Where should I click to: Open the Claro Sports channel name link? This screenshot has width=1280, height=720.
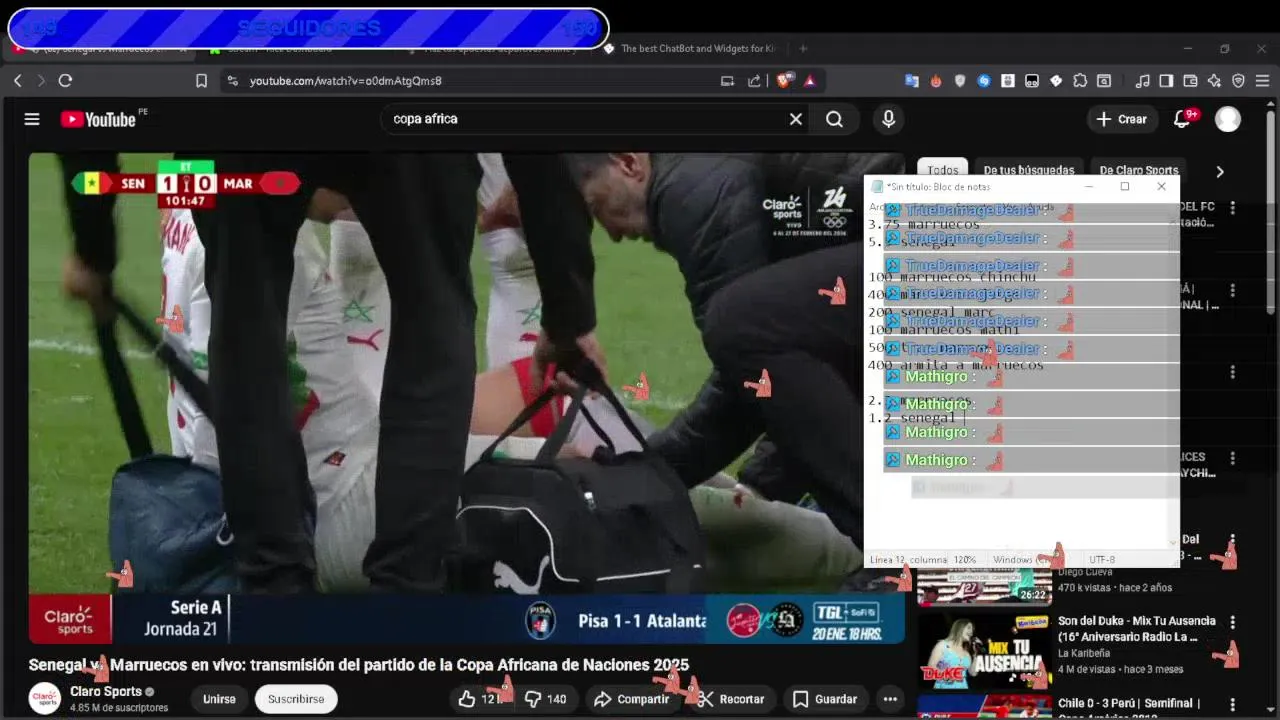tap(106, 691)
